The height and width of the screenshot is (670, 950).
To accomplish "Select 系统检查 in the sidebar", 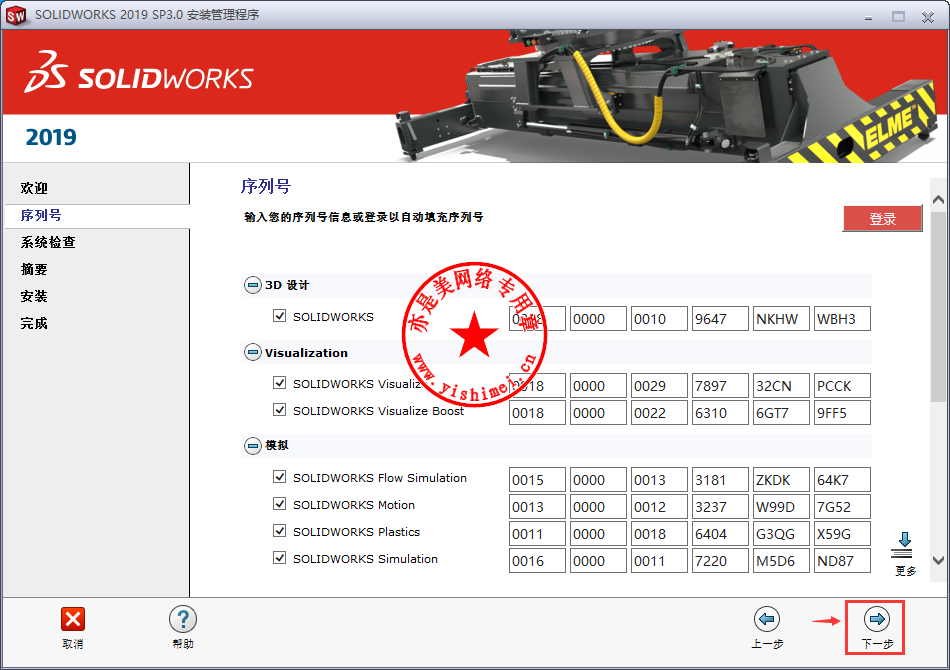I will (48, 242).
